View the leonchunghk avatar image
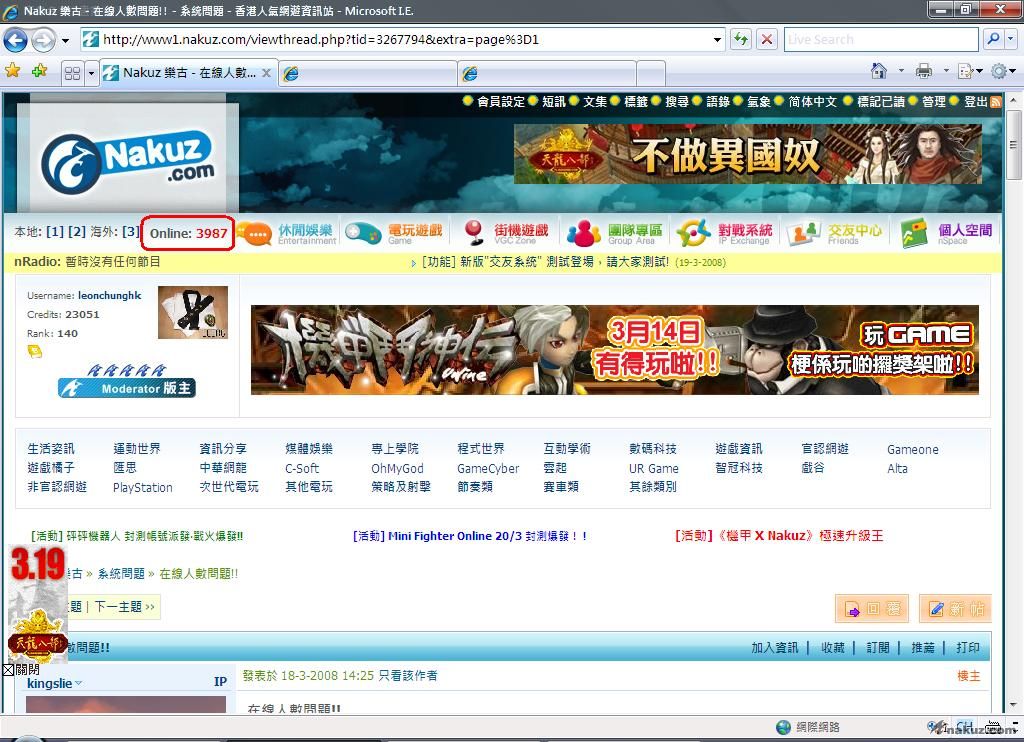 (x=193, y=312)
